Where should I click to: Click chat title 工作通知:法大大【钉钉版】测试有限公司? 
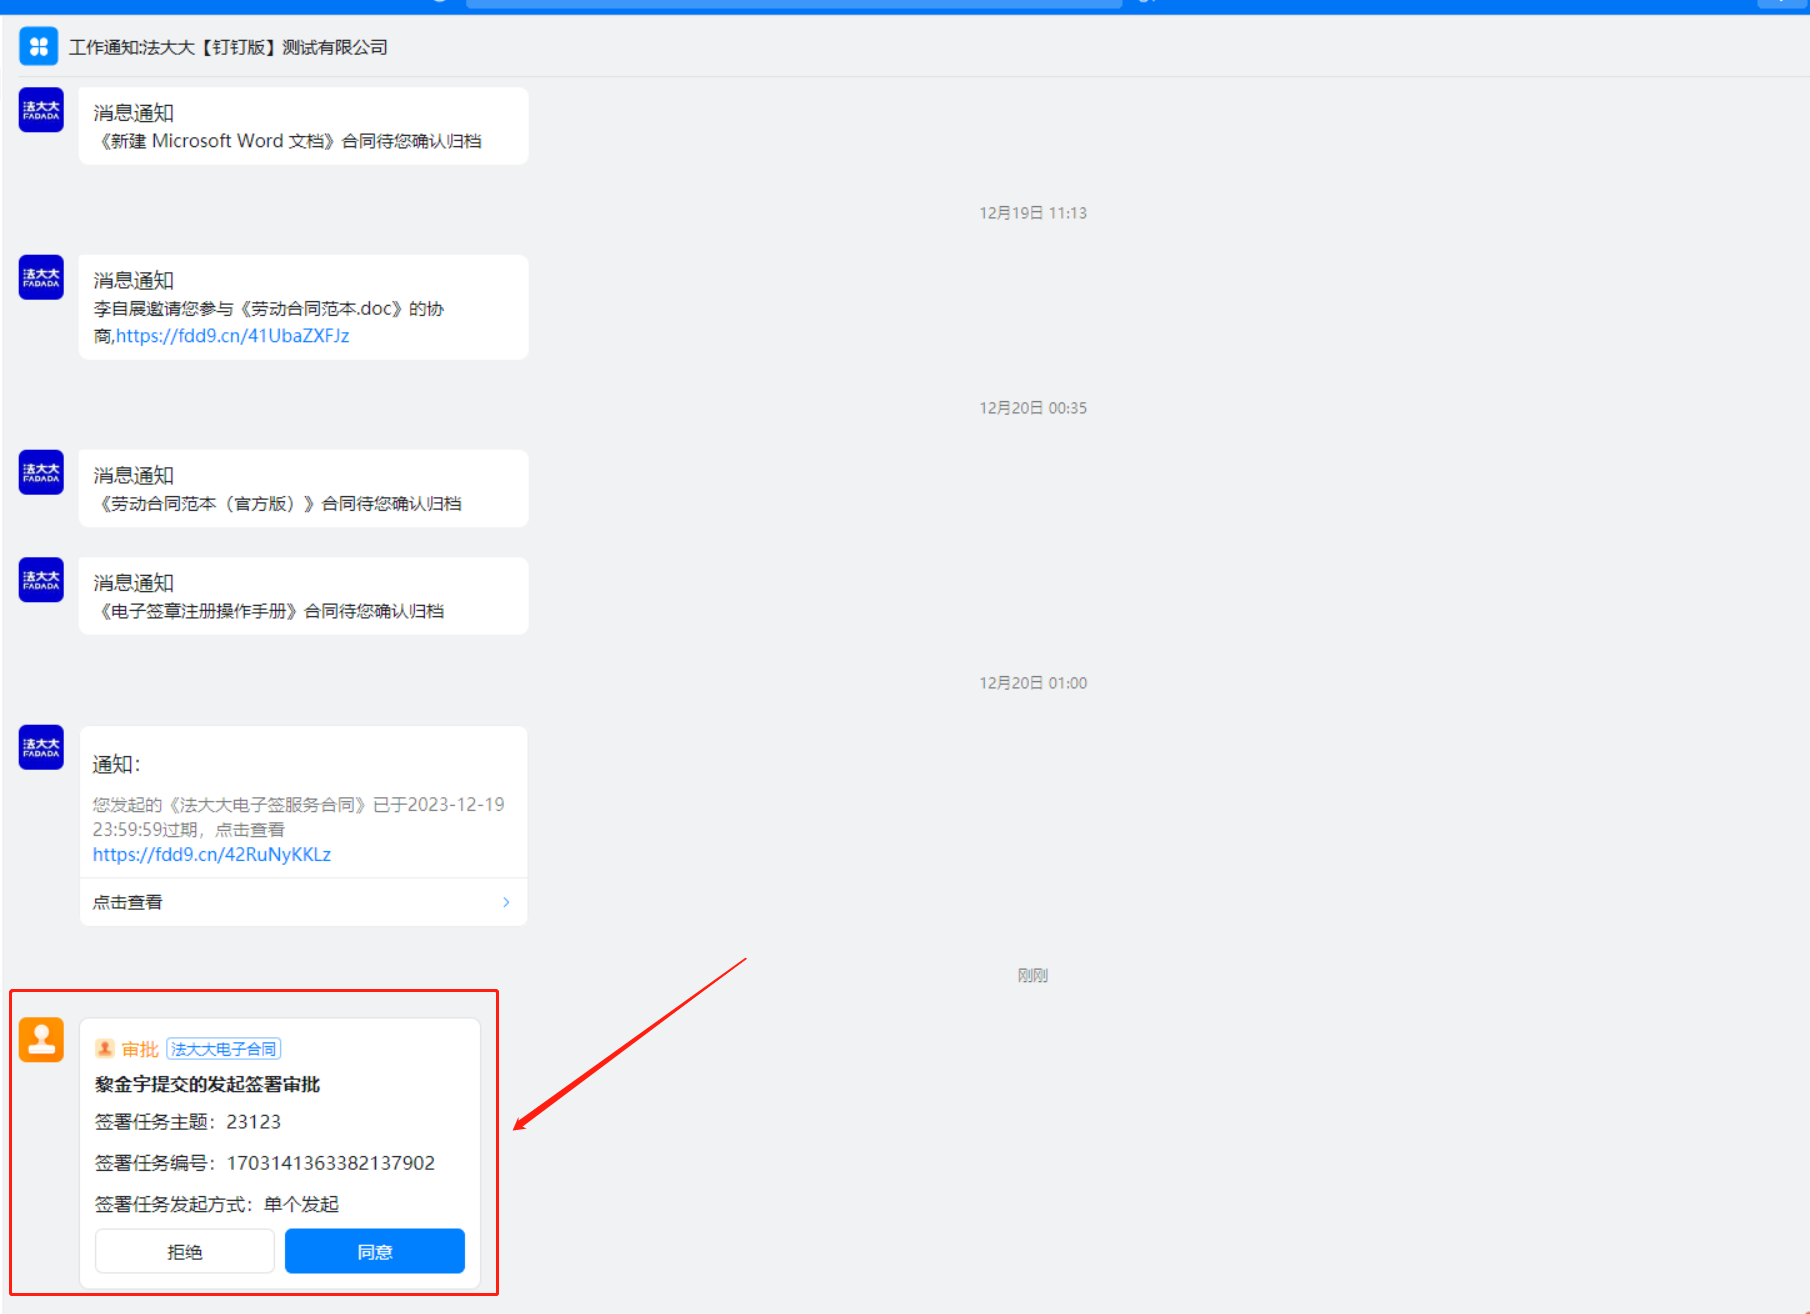click(228, 47)
